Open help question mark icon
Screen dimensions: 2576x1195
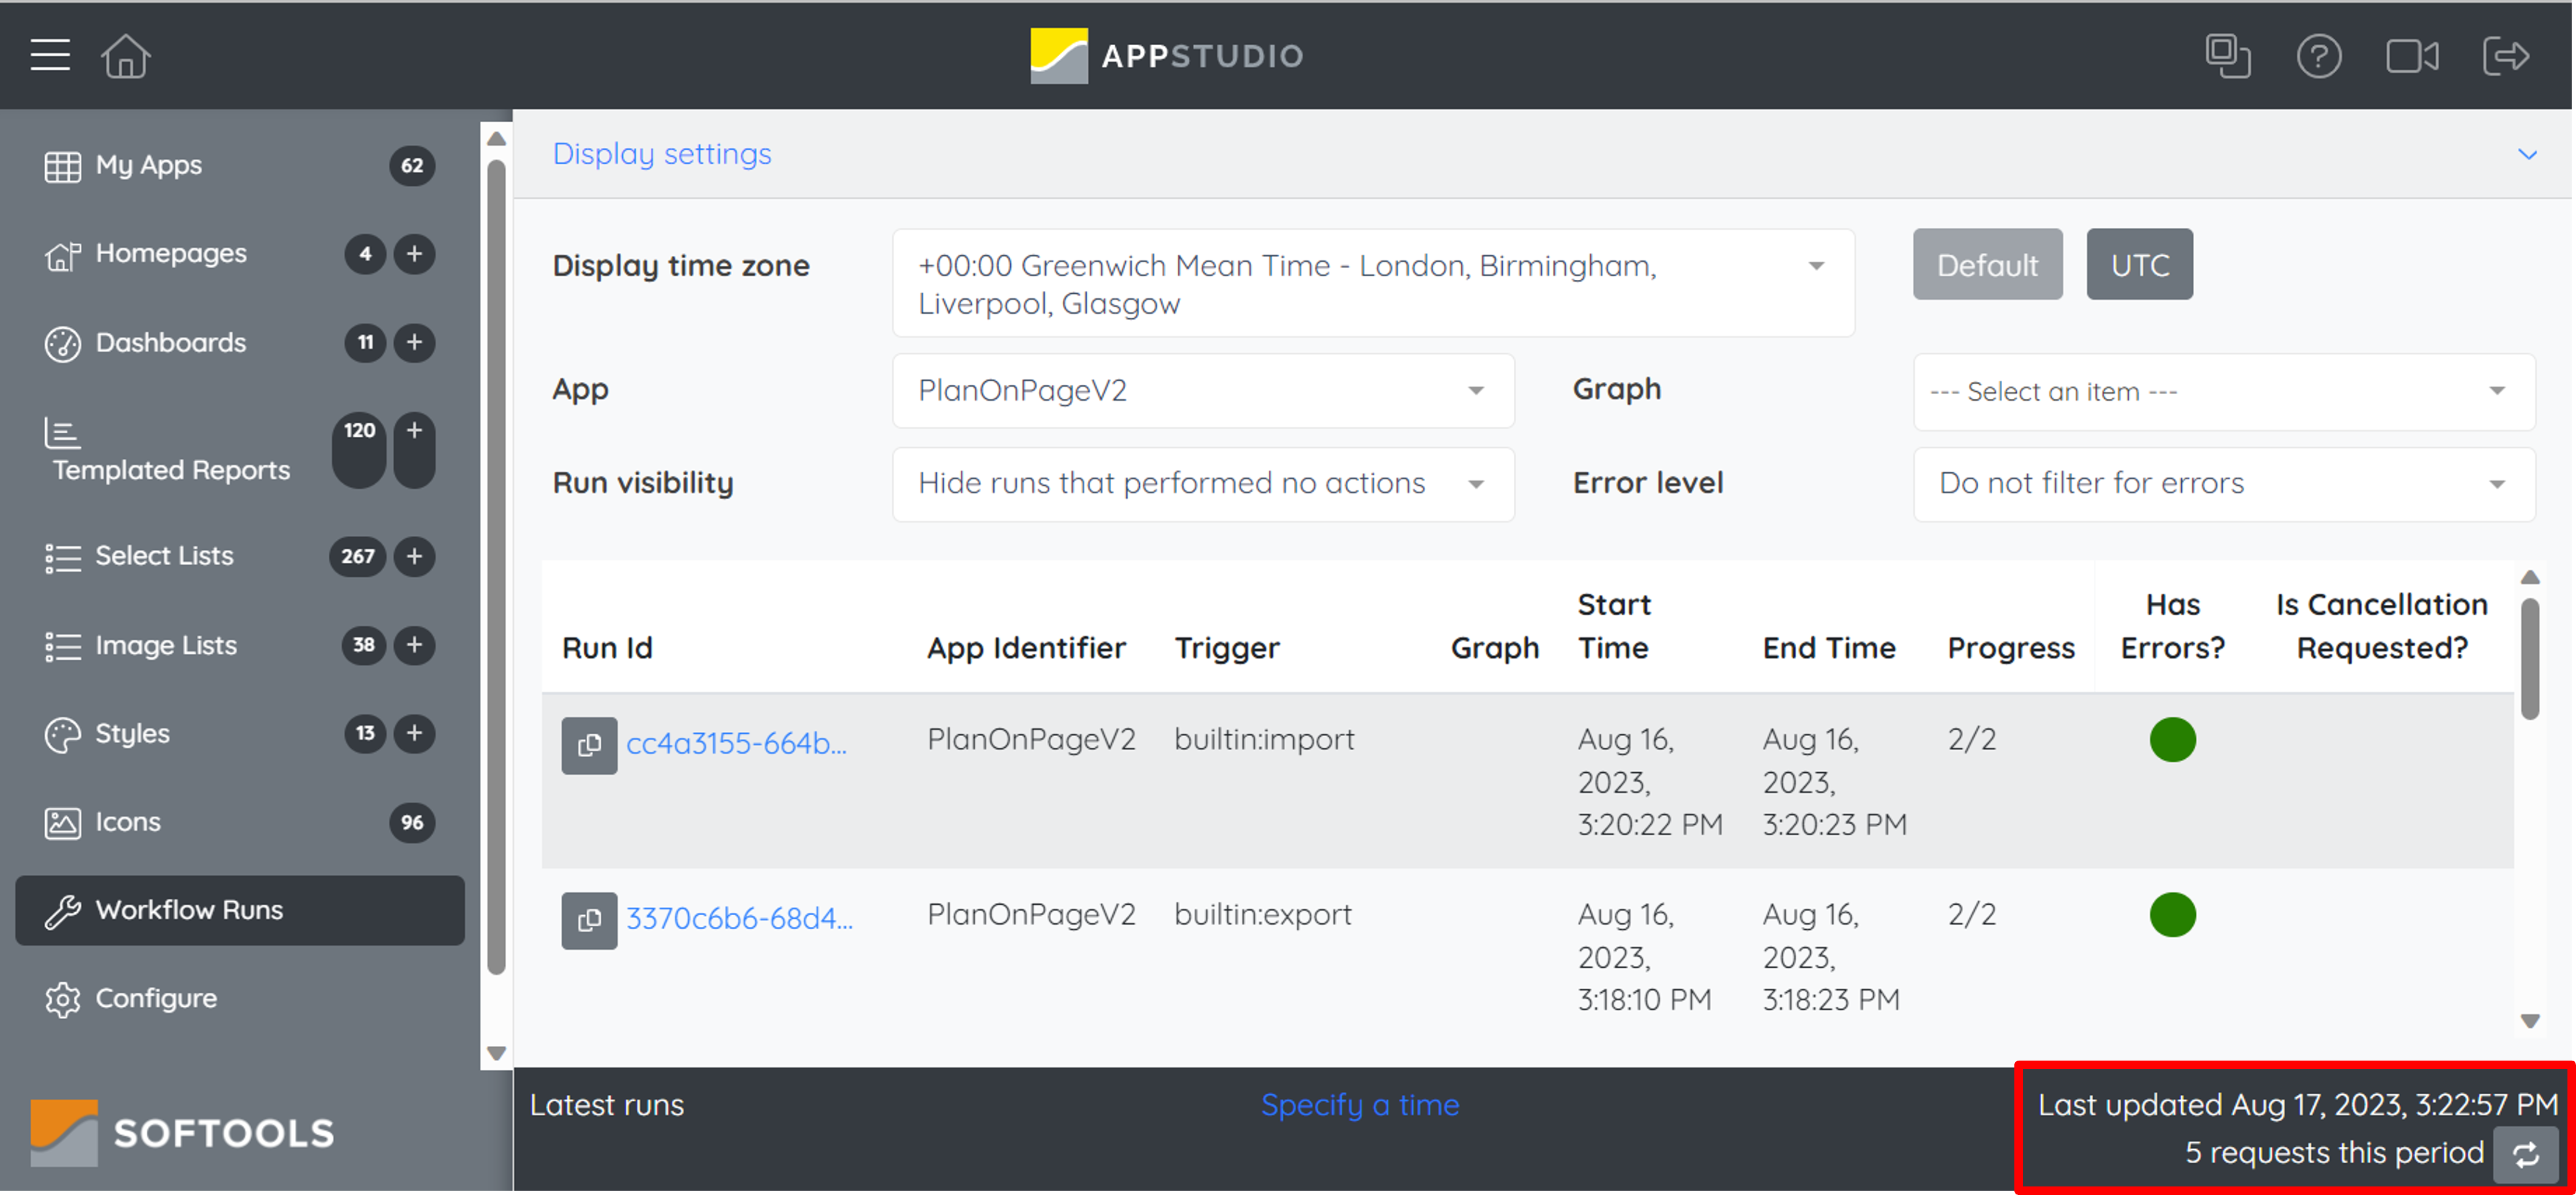2318,55
